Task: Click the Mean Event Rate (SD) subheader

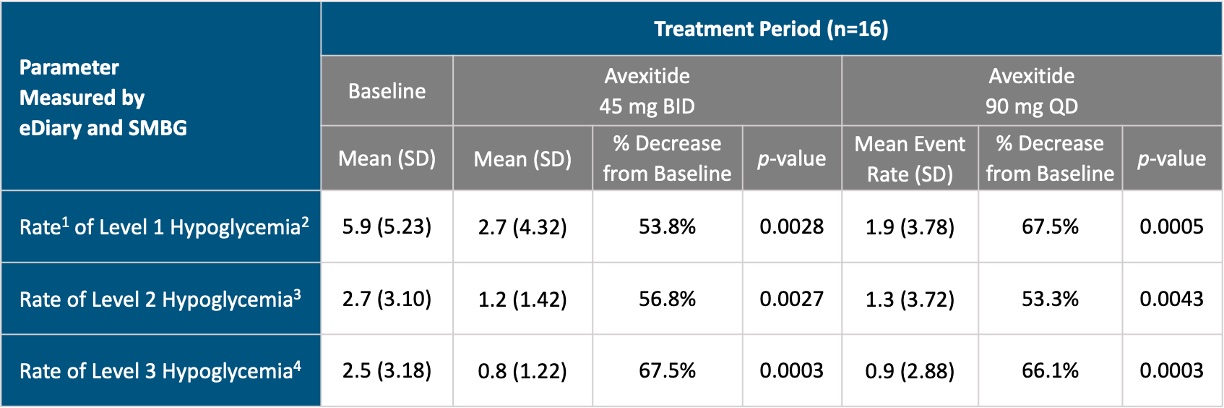Action: [910, 158]
